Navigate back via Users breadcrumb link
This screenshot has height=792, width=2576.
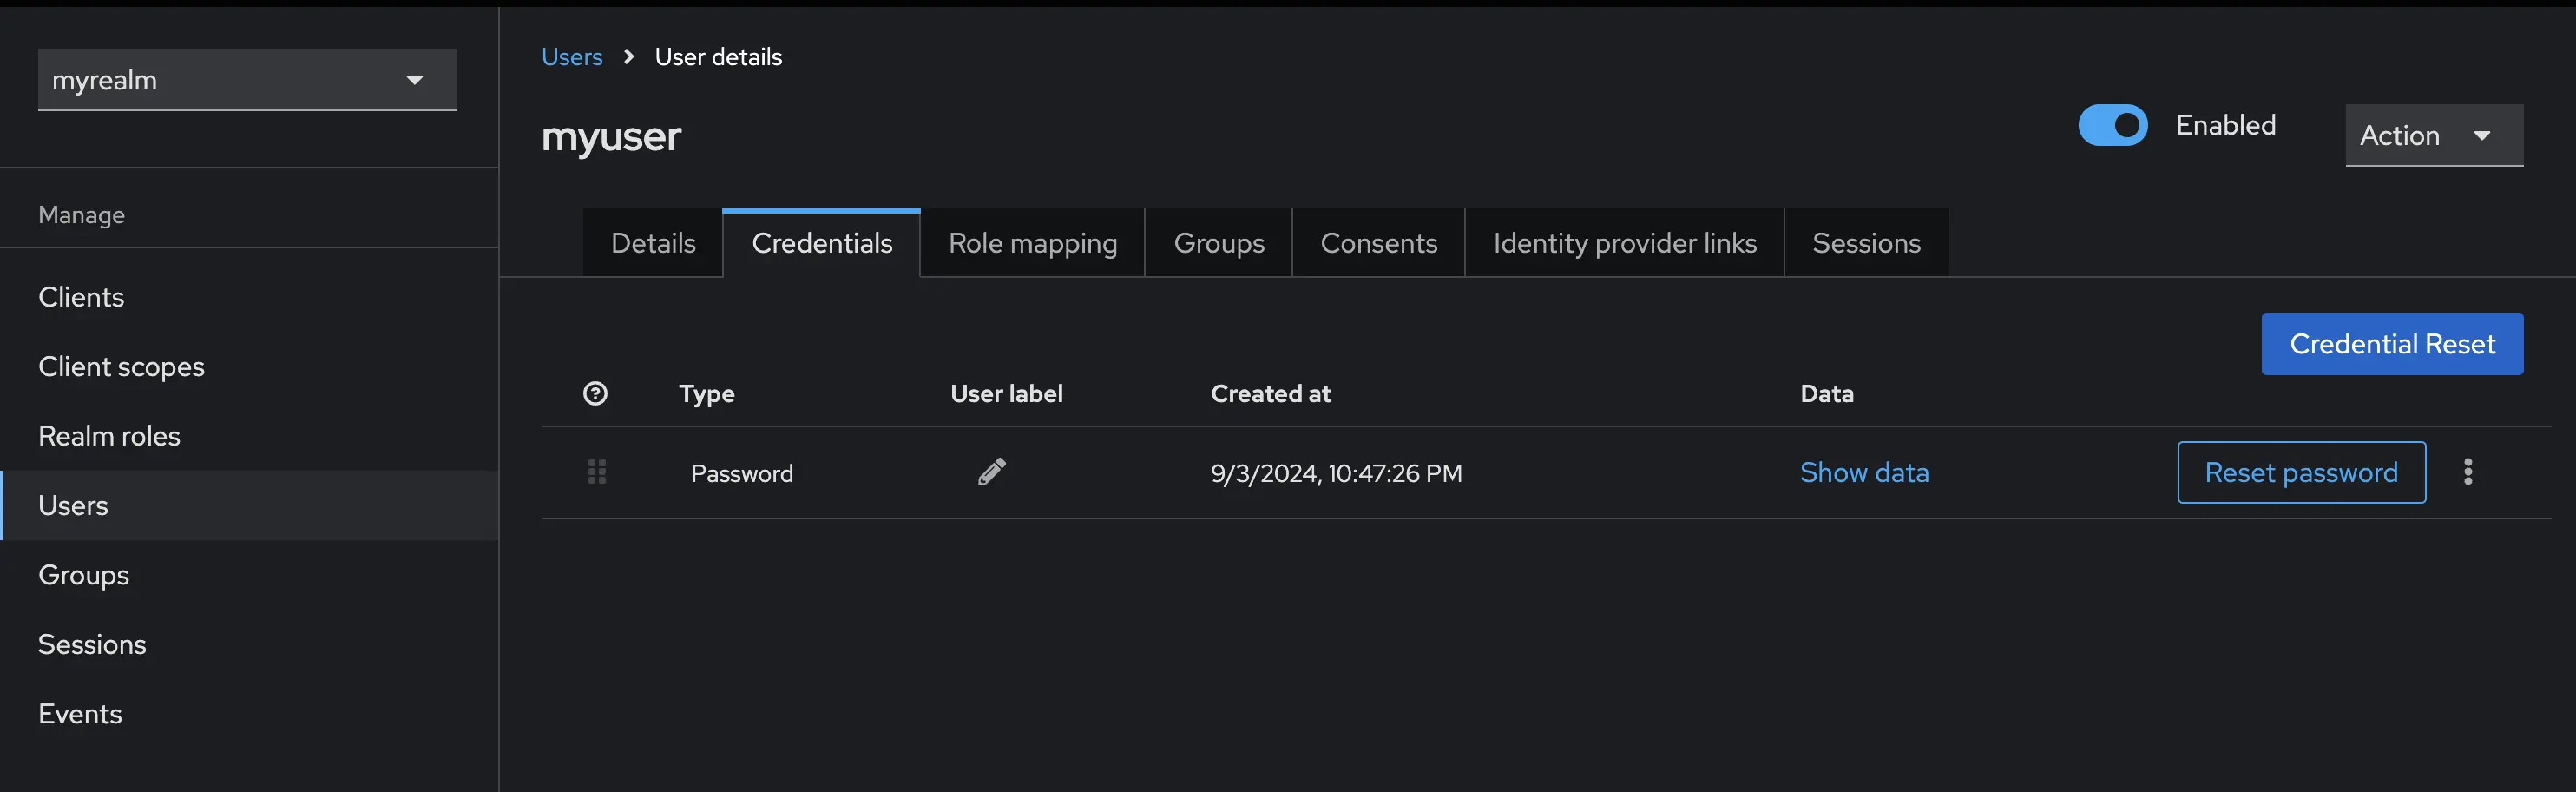(572, 57)
